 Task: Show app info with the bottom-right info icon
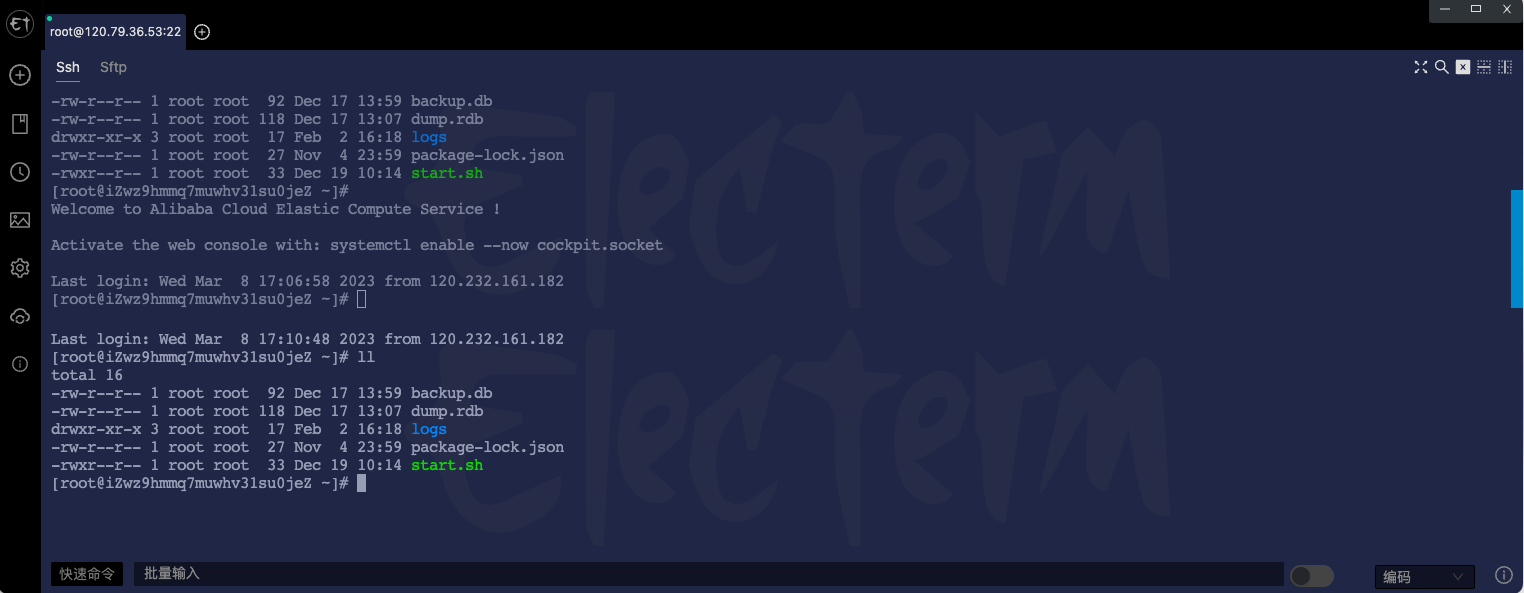1503,574
